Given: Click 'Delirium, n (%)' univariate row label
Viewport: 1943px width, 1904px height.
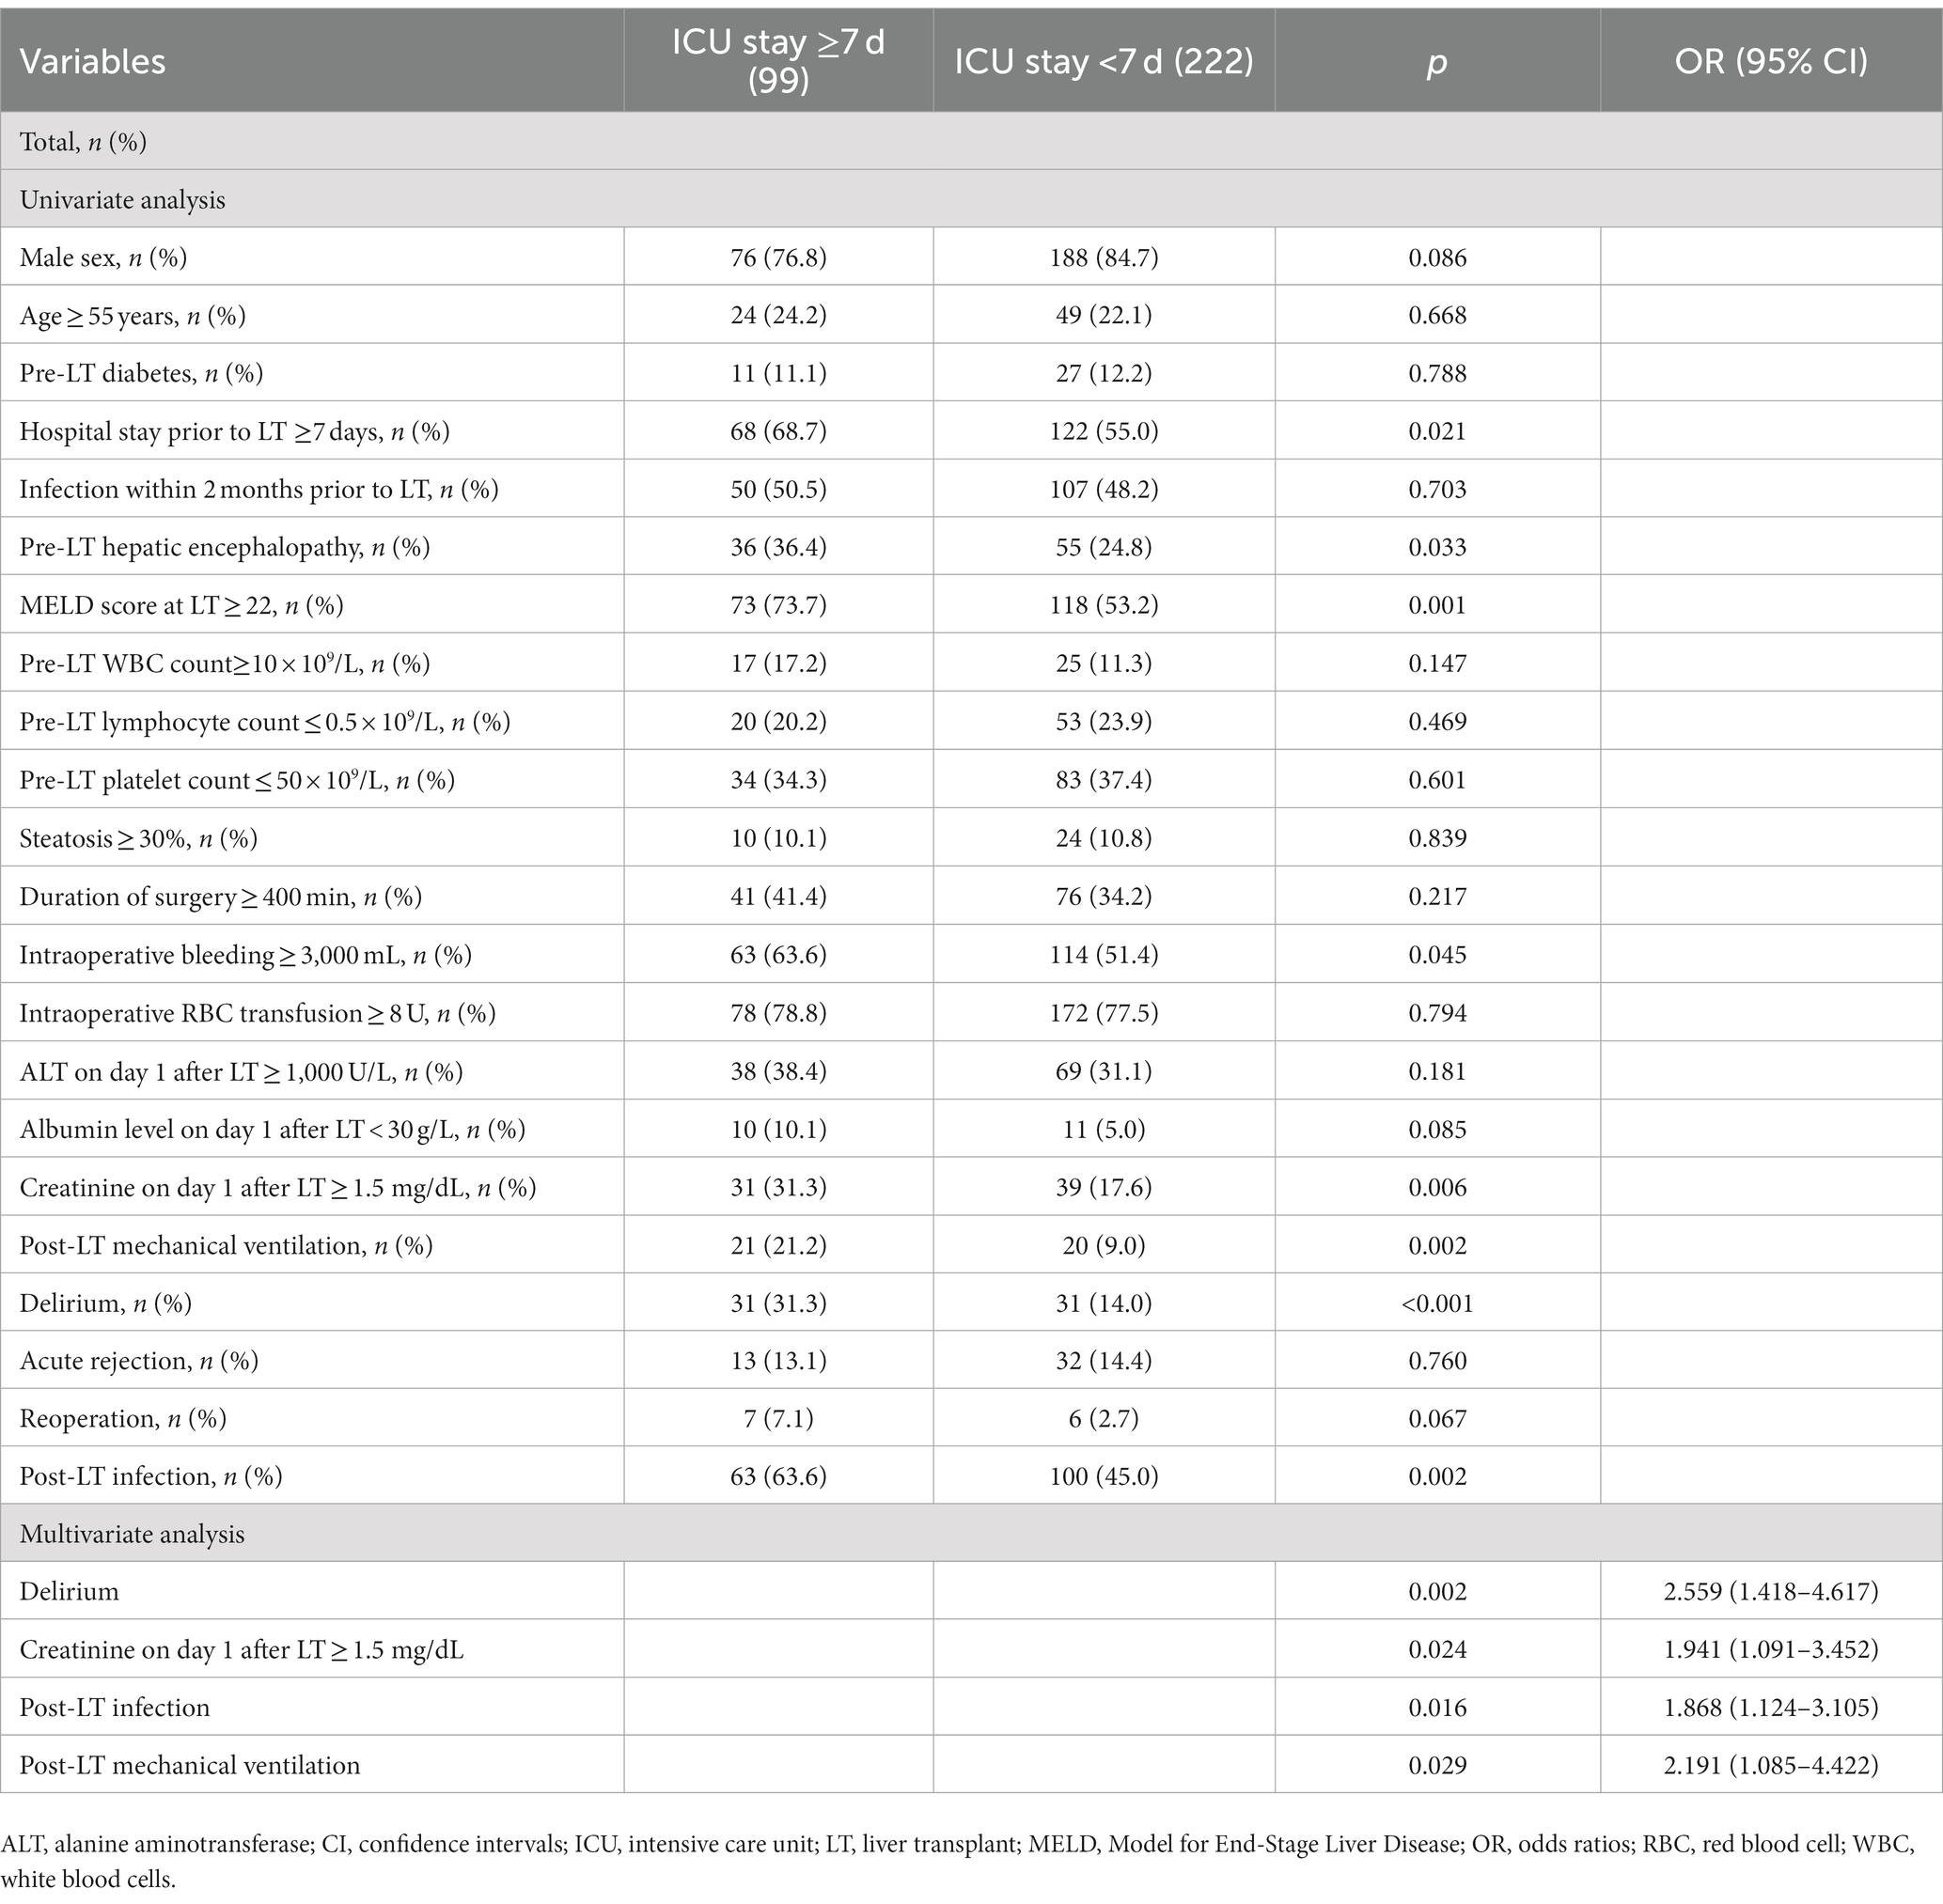Looking at the screenshot, I should (x=106, y=1303).
